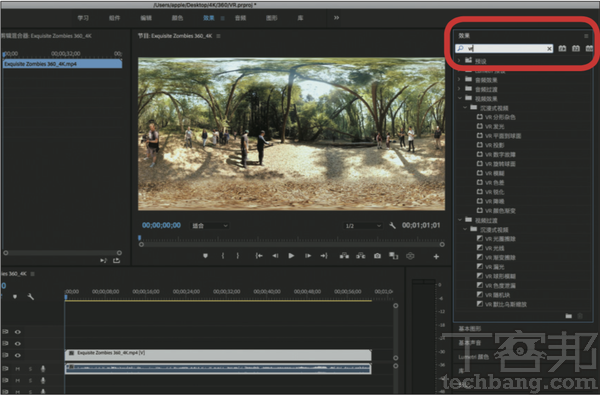Step back one frame

pos(275,256)
